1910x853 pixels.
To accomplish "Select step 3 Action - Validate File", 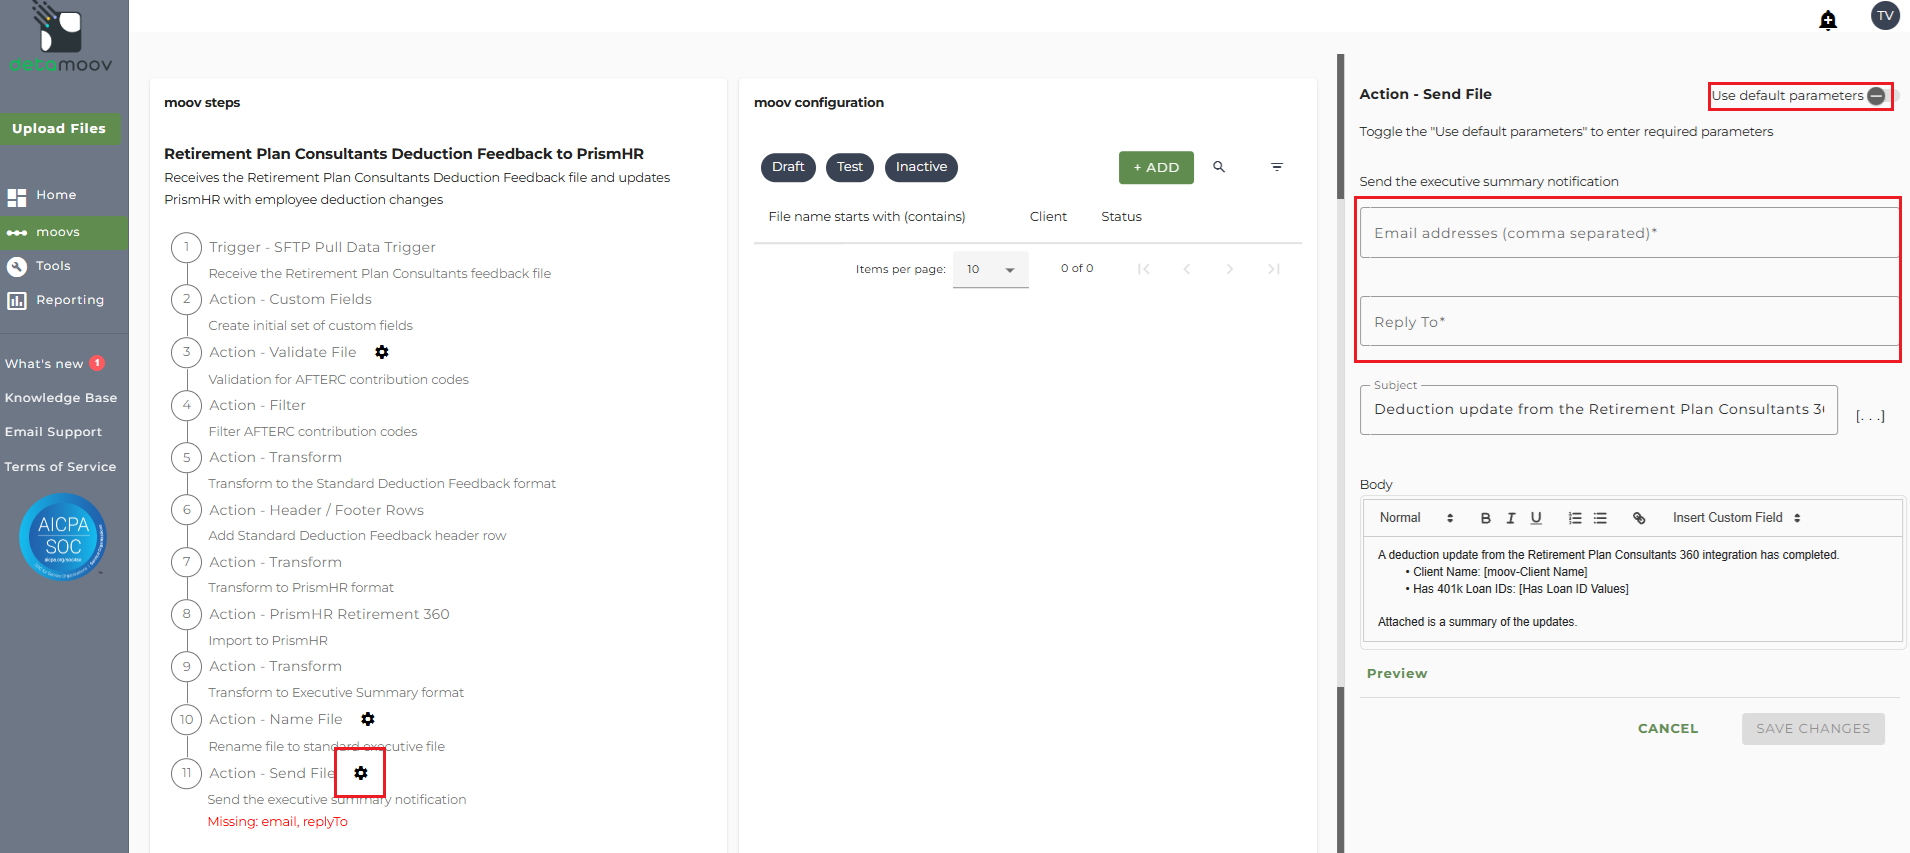I will (x=283, y=352).
